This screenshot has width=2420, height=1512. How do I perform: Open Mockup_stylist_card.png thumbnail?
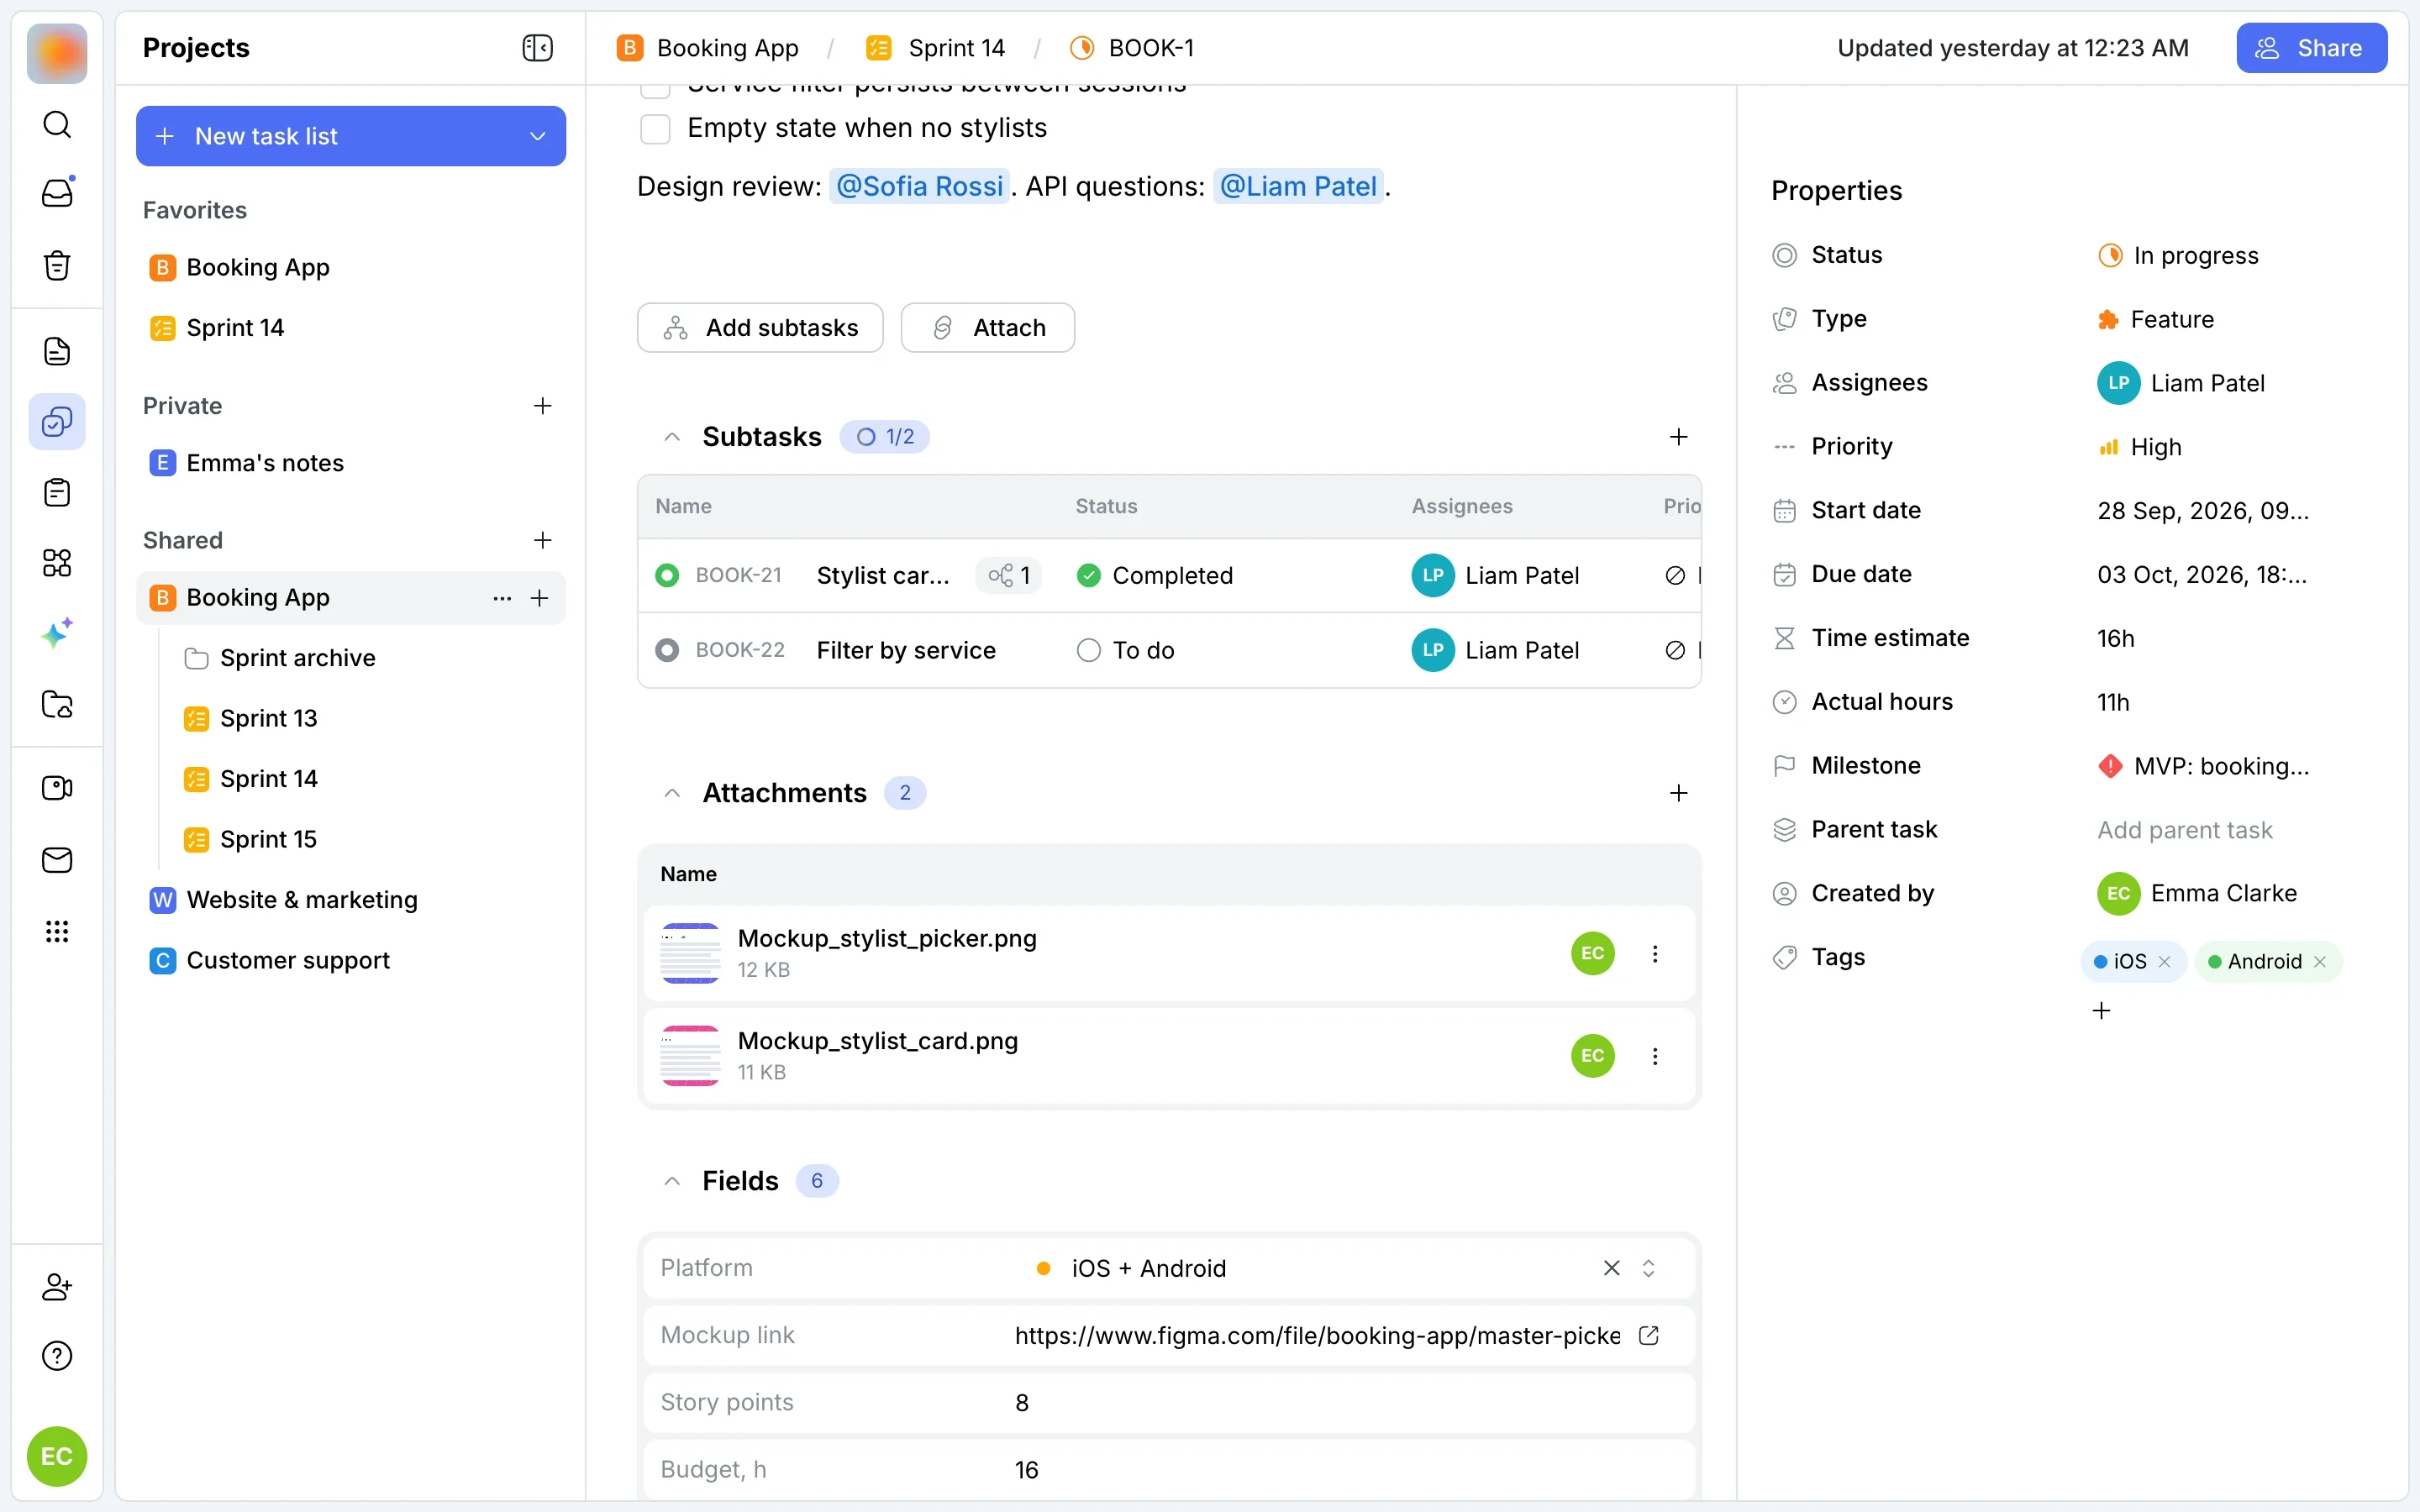coord(690,1056)
